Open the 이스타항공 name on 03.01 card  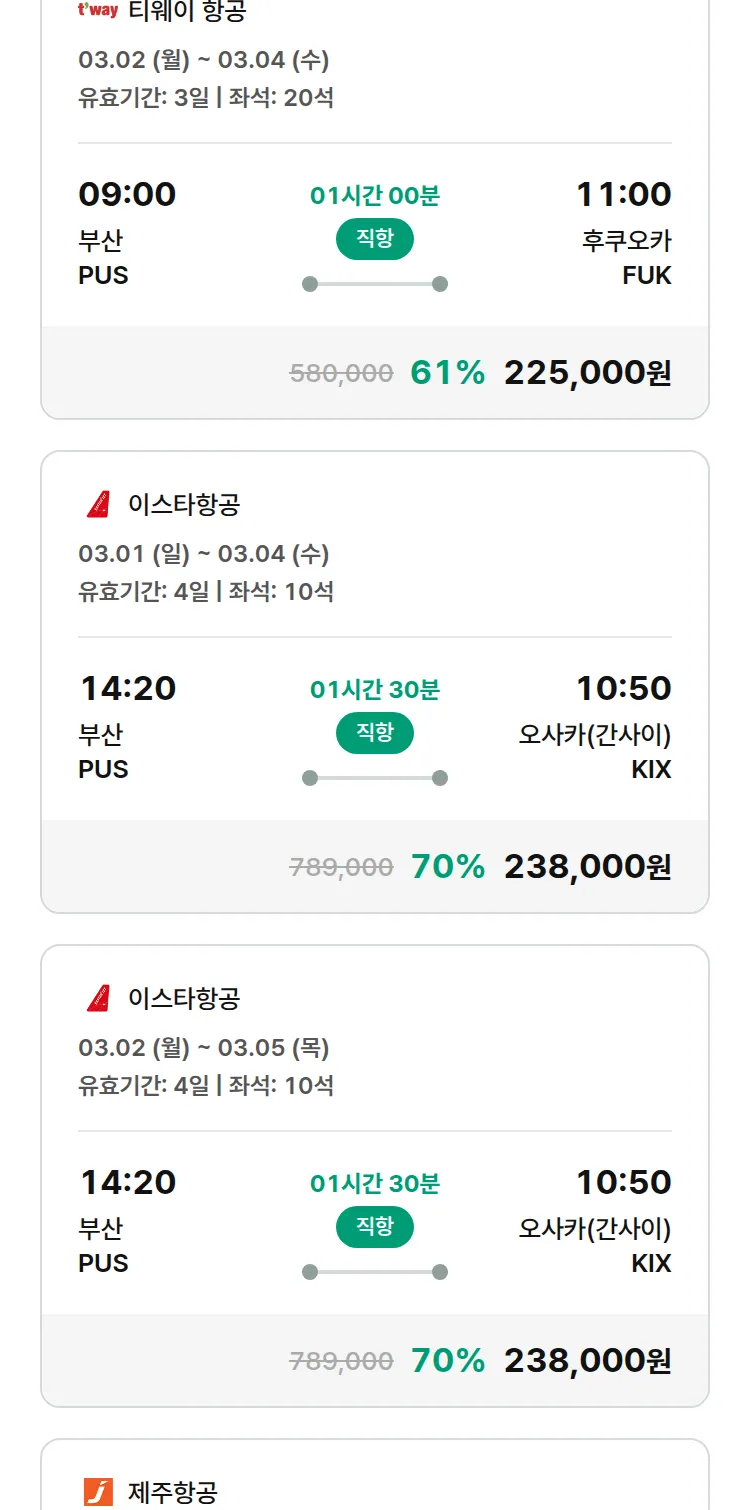(x=184, y=504)
